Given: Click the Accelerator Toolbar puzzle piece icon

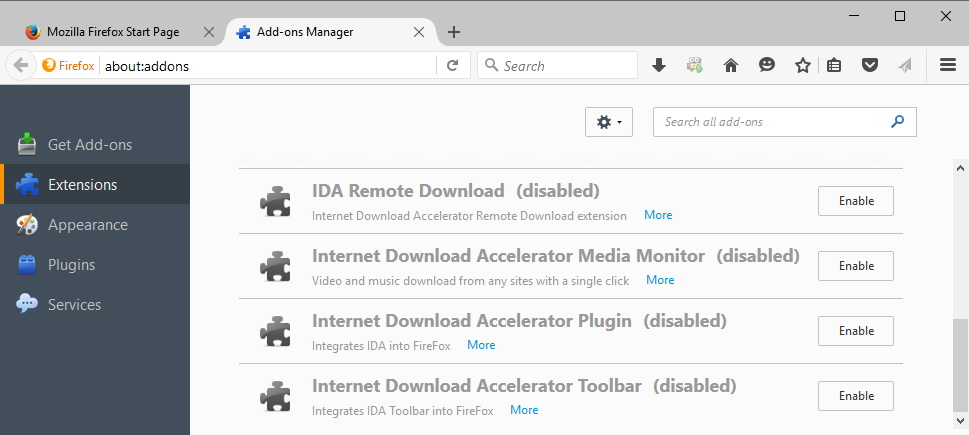Looking at the screenshot, I should coord(276,396).
